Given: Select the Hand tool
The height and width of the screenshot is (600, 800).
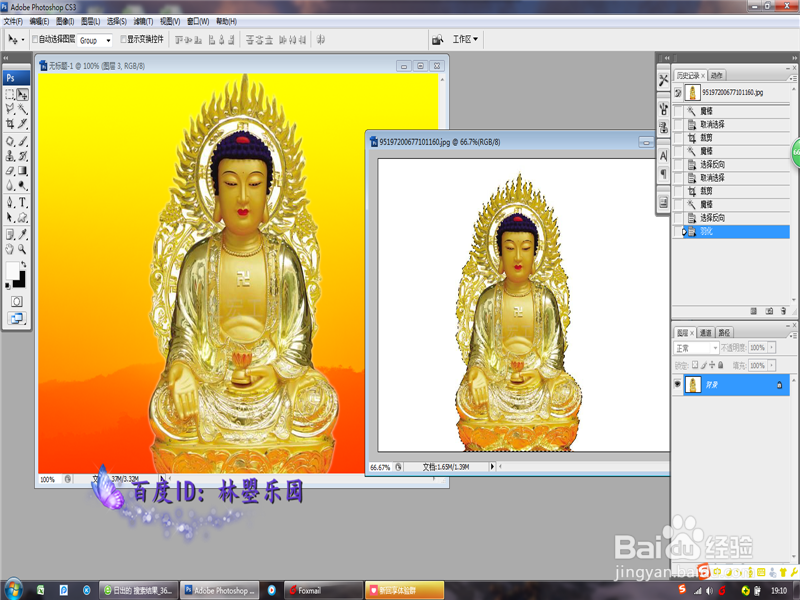Looking at the screenshot, I should pyautogui.click(x=10, y=249).
